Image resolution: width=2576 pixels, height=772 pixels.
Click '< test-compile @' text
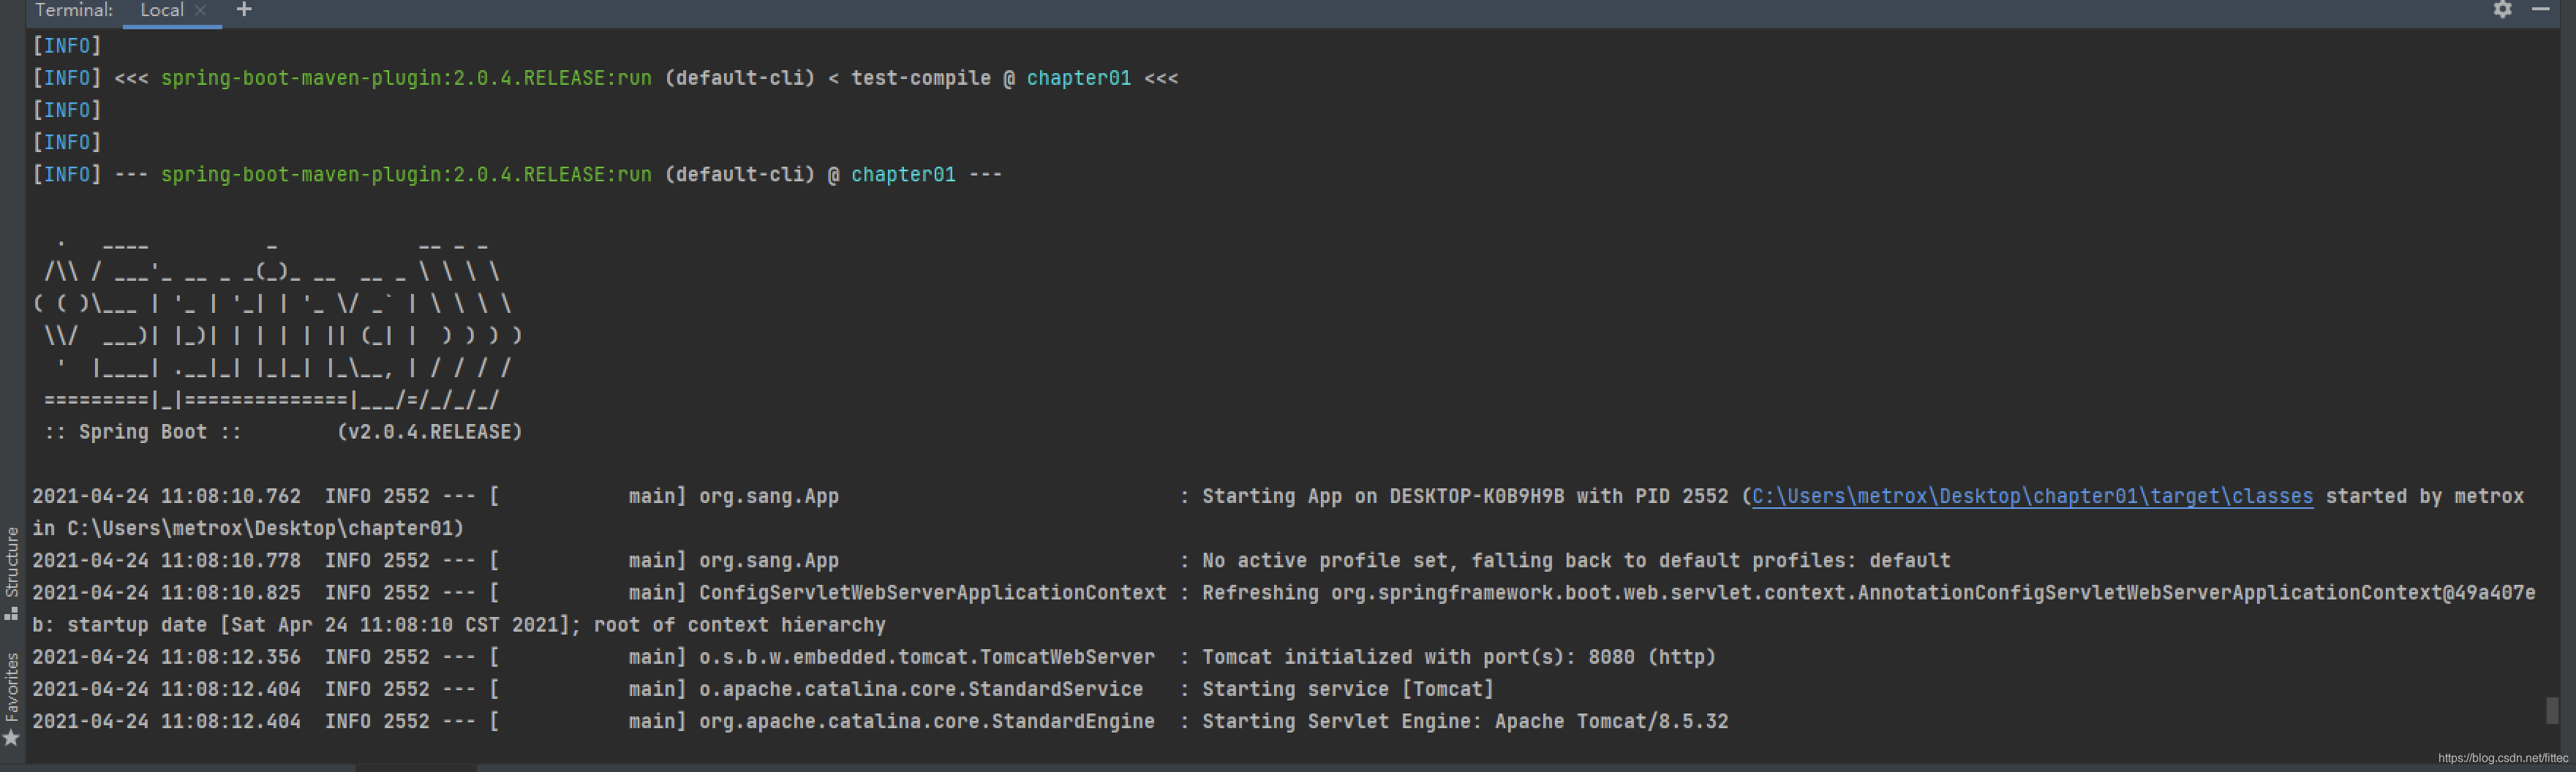[x=921, y=78]
